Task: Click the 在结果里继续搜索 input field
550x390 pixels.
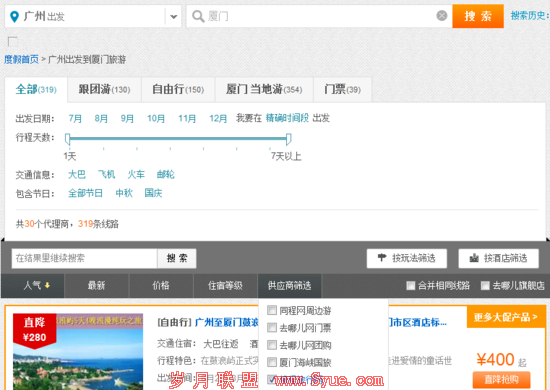Action: tap(85, 258)
